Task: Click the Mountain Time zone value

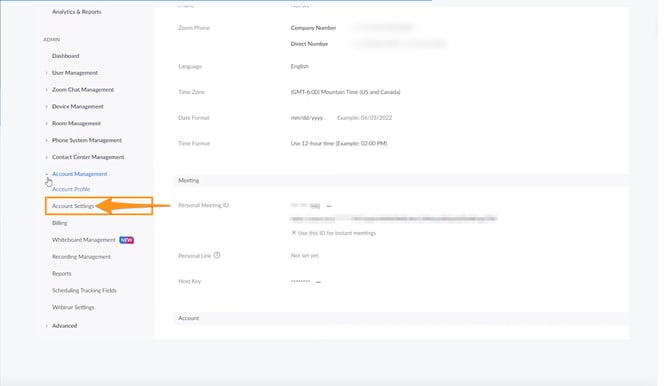Action: [x=345, y=92]
